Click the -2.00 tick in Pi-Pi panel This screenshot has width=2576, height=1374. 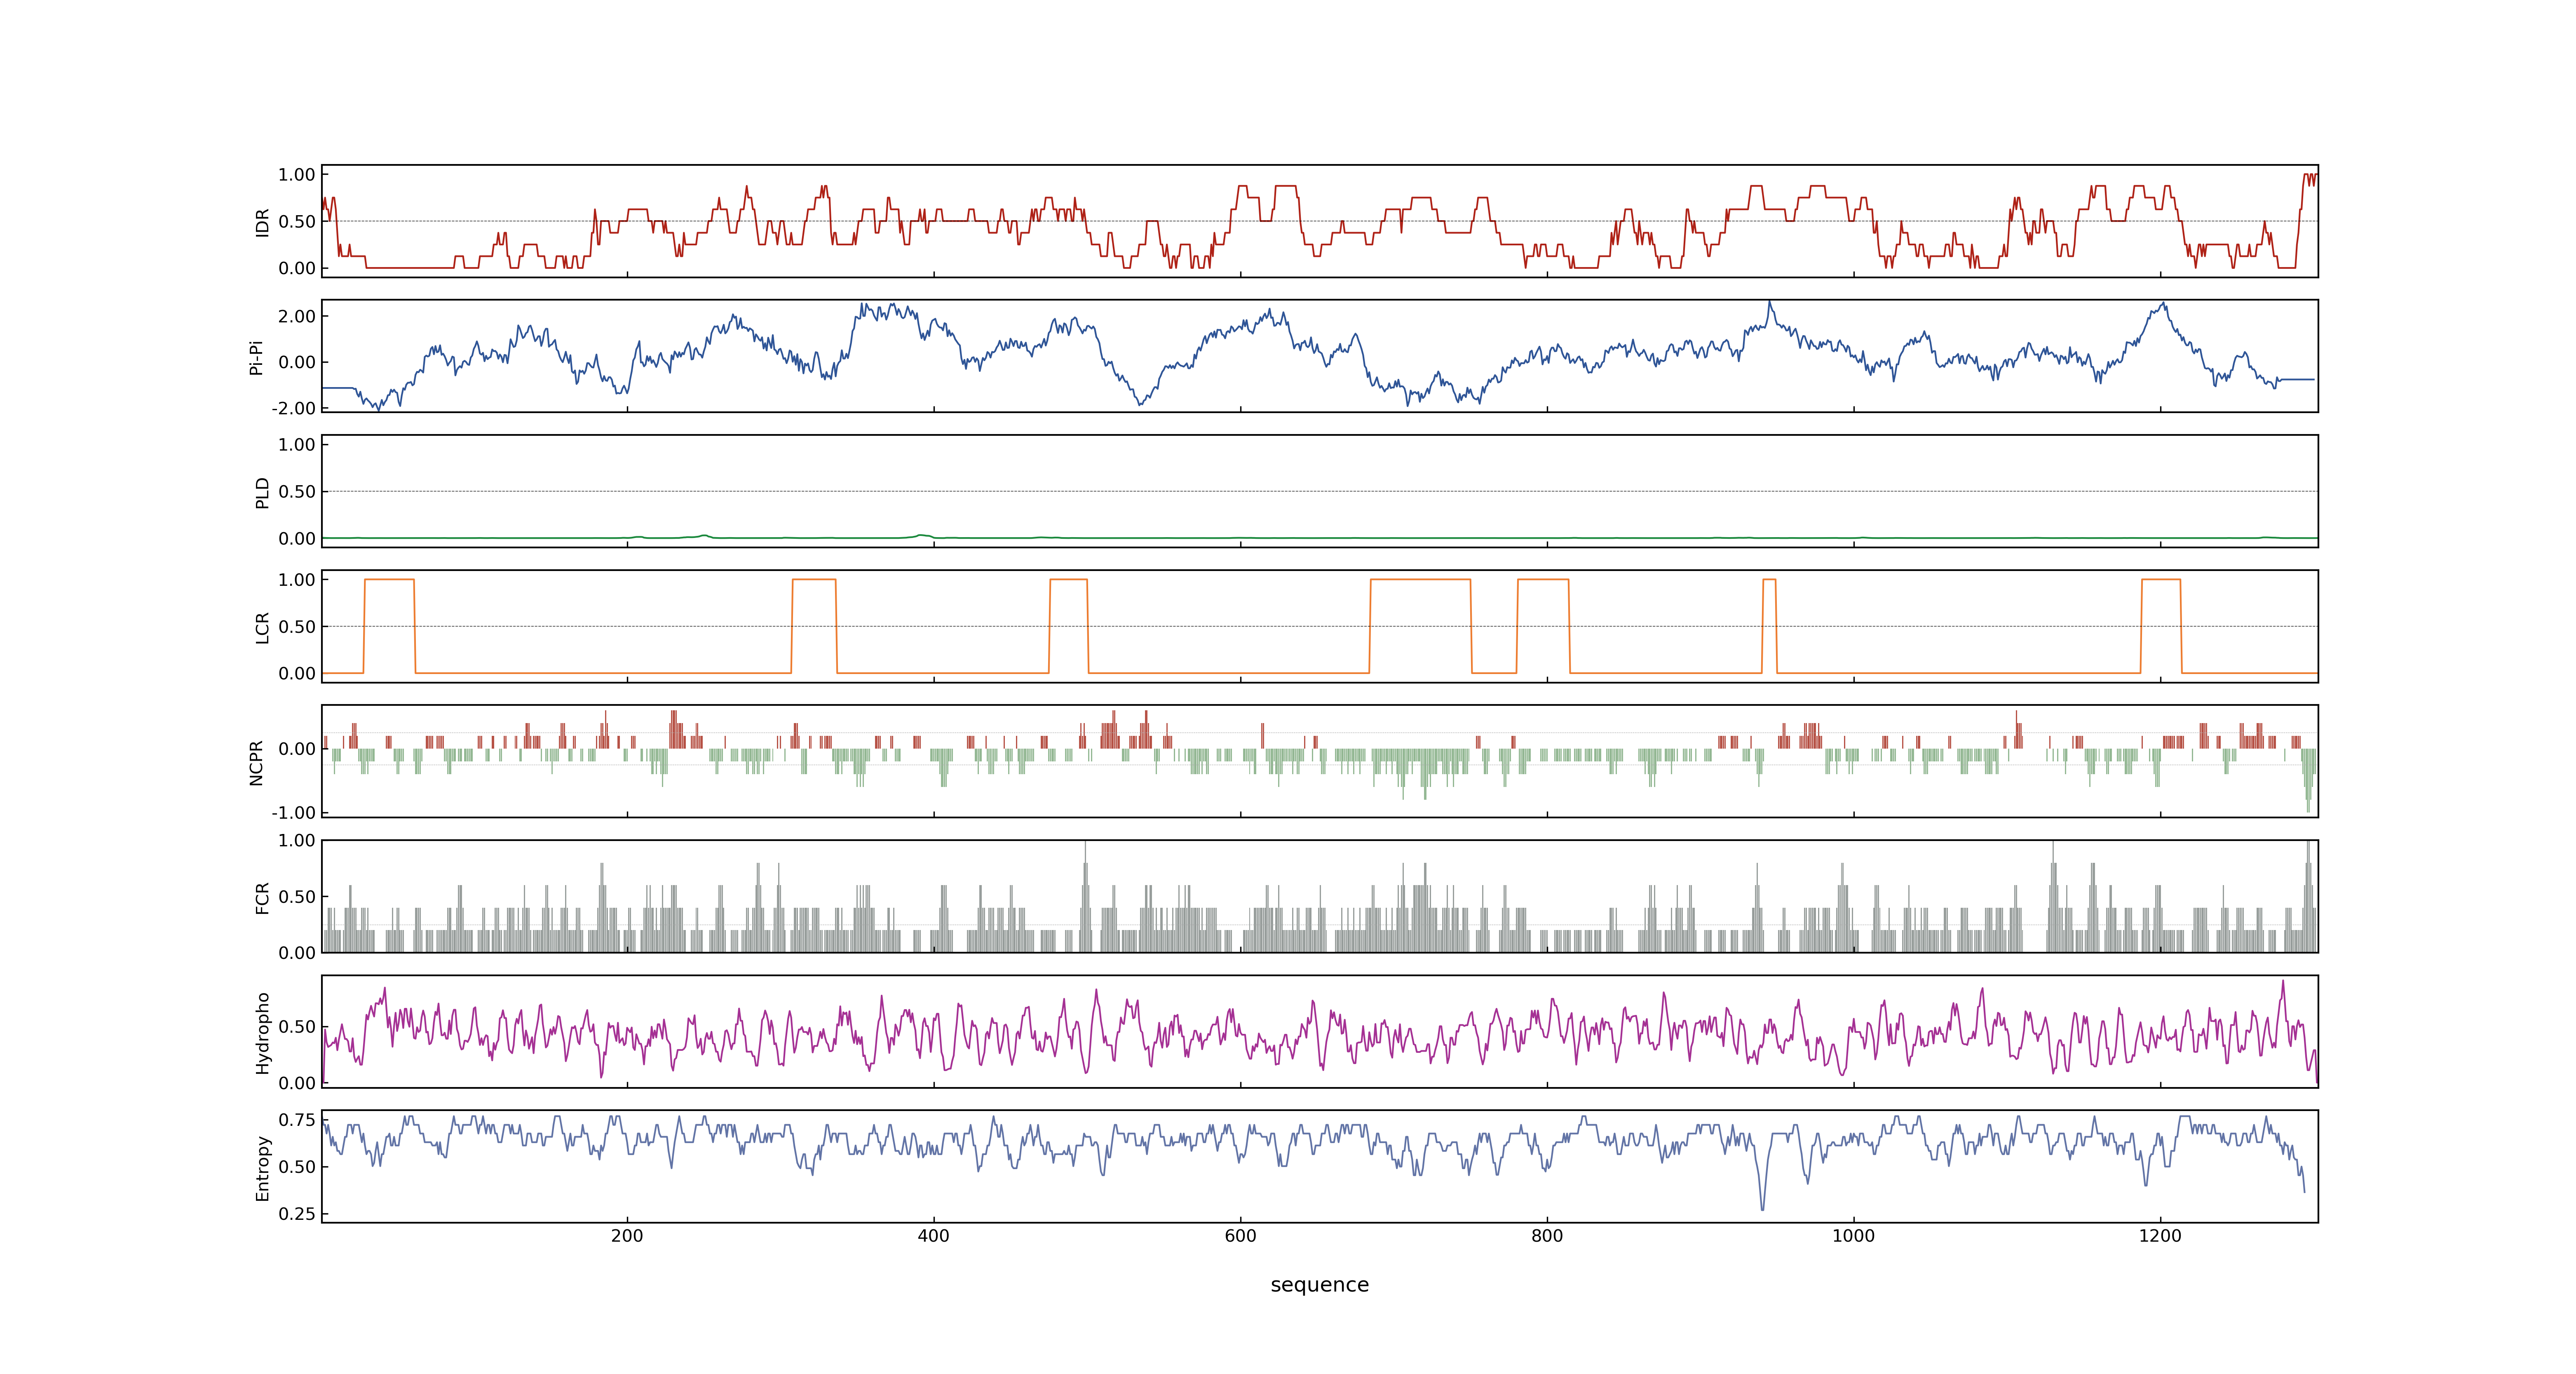pyautogui.click(x=293, y=408)
